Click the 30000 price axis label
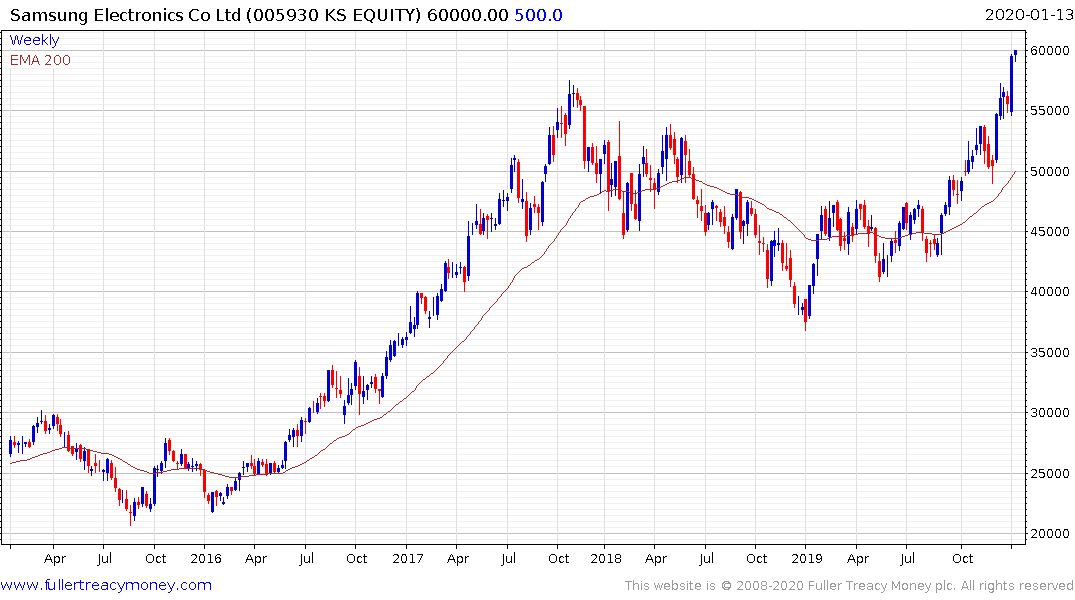Image resolution: width=1075 pixels, height=600 pixels. pos(1049,413)
